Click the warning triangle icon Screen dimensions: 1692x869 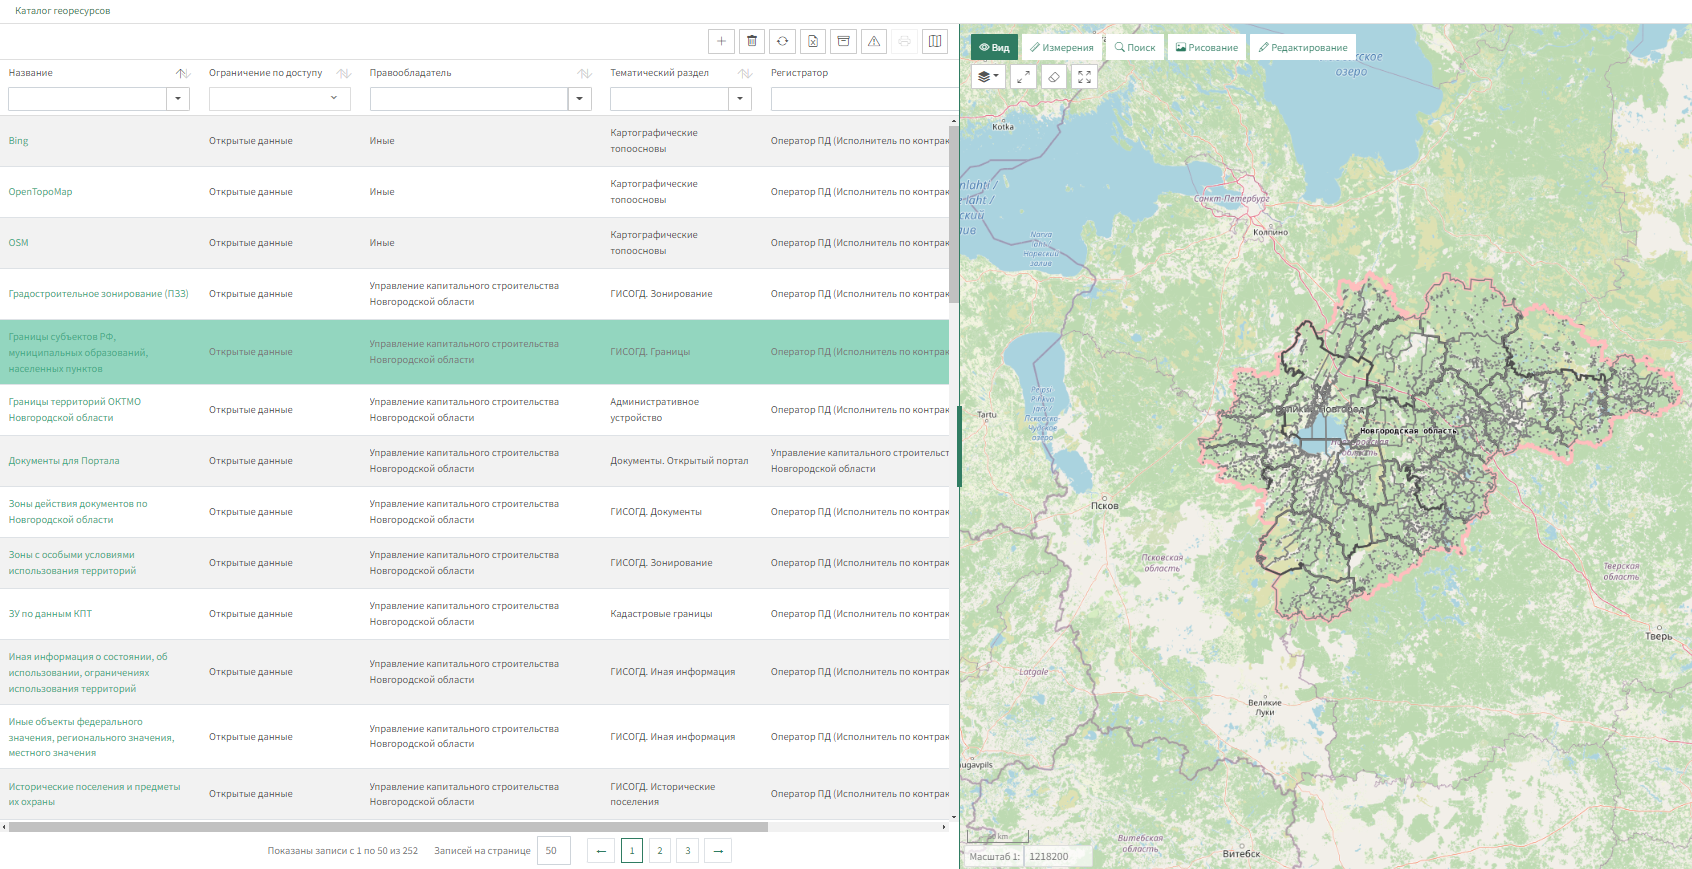874,41
